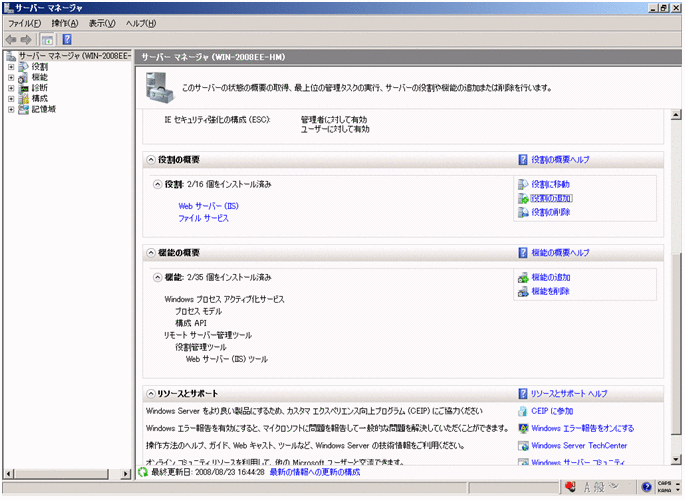The image size is (685, 500).
Task: Open the ファイル サービス role link
Action: (203, 218)
